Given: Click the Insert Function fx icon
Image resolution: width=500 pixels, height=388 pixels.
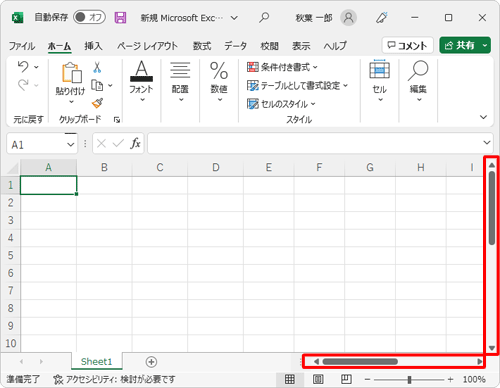Looking at the screenshot, I should click(x=135, y=144).
